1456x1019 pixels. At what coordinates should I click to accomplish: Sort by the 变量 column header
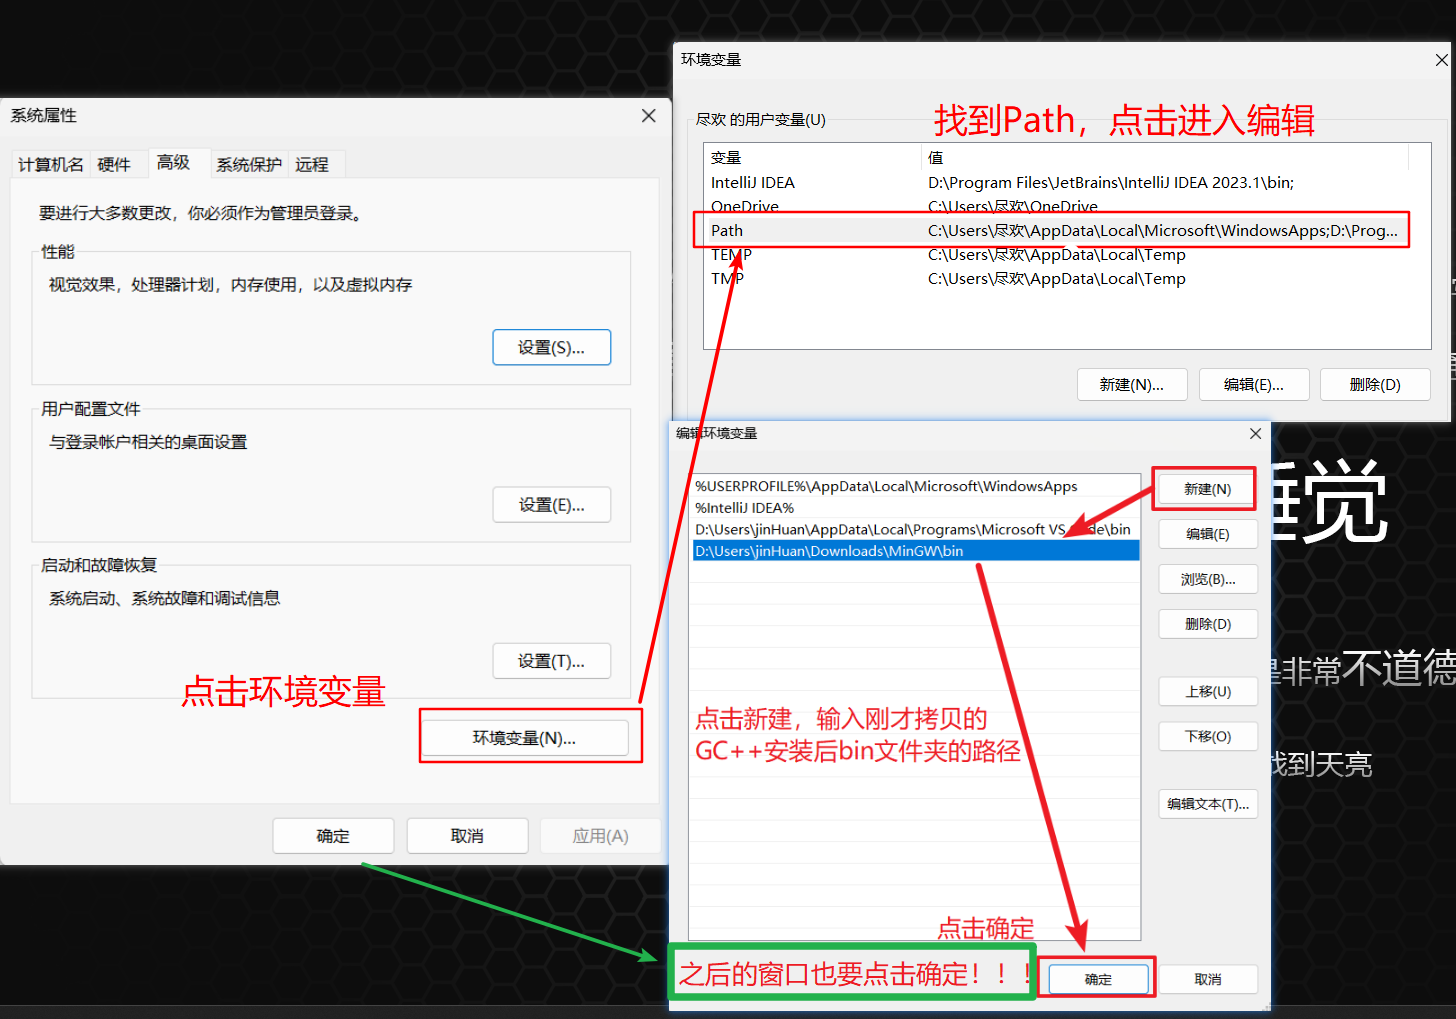point(726,158)
